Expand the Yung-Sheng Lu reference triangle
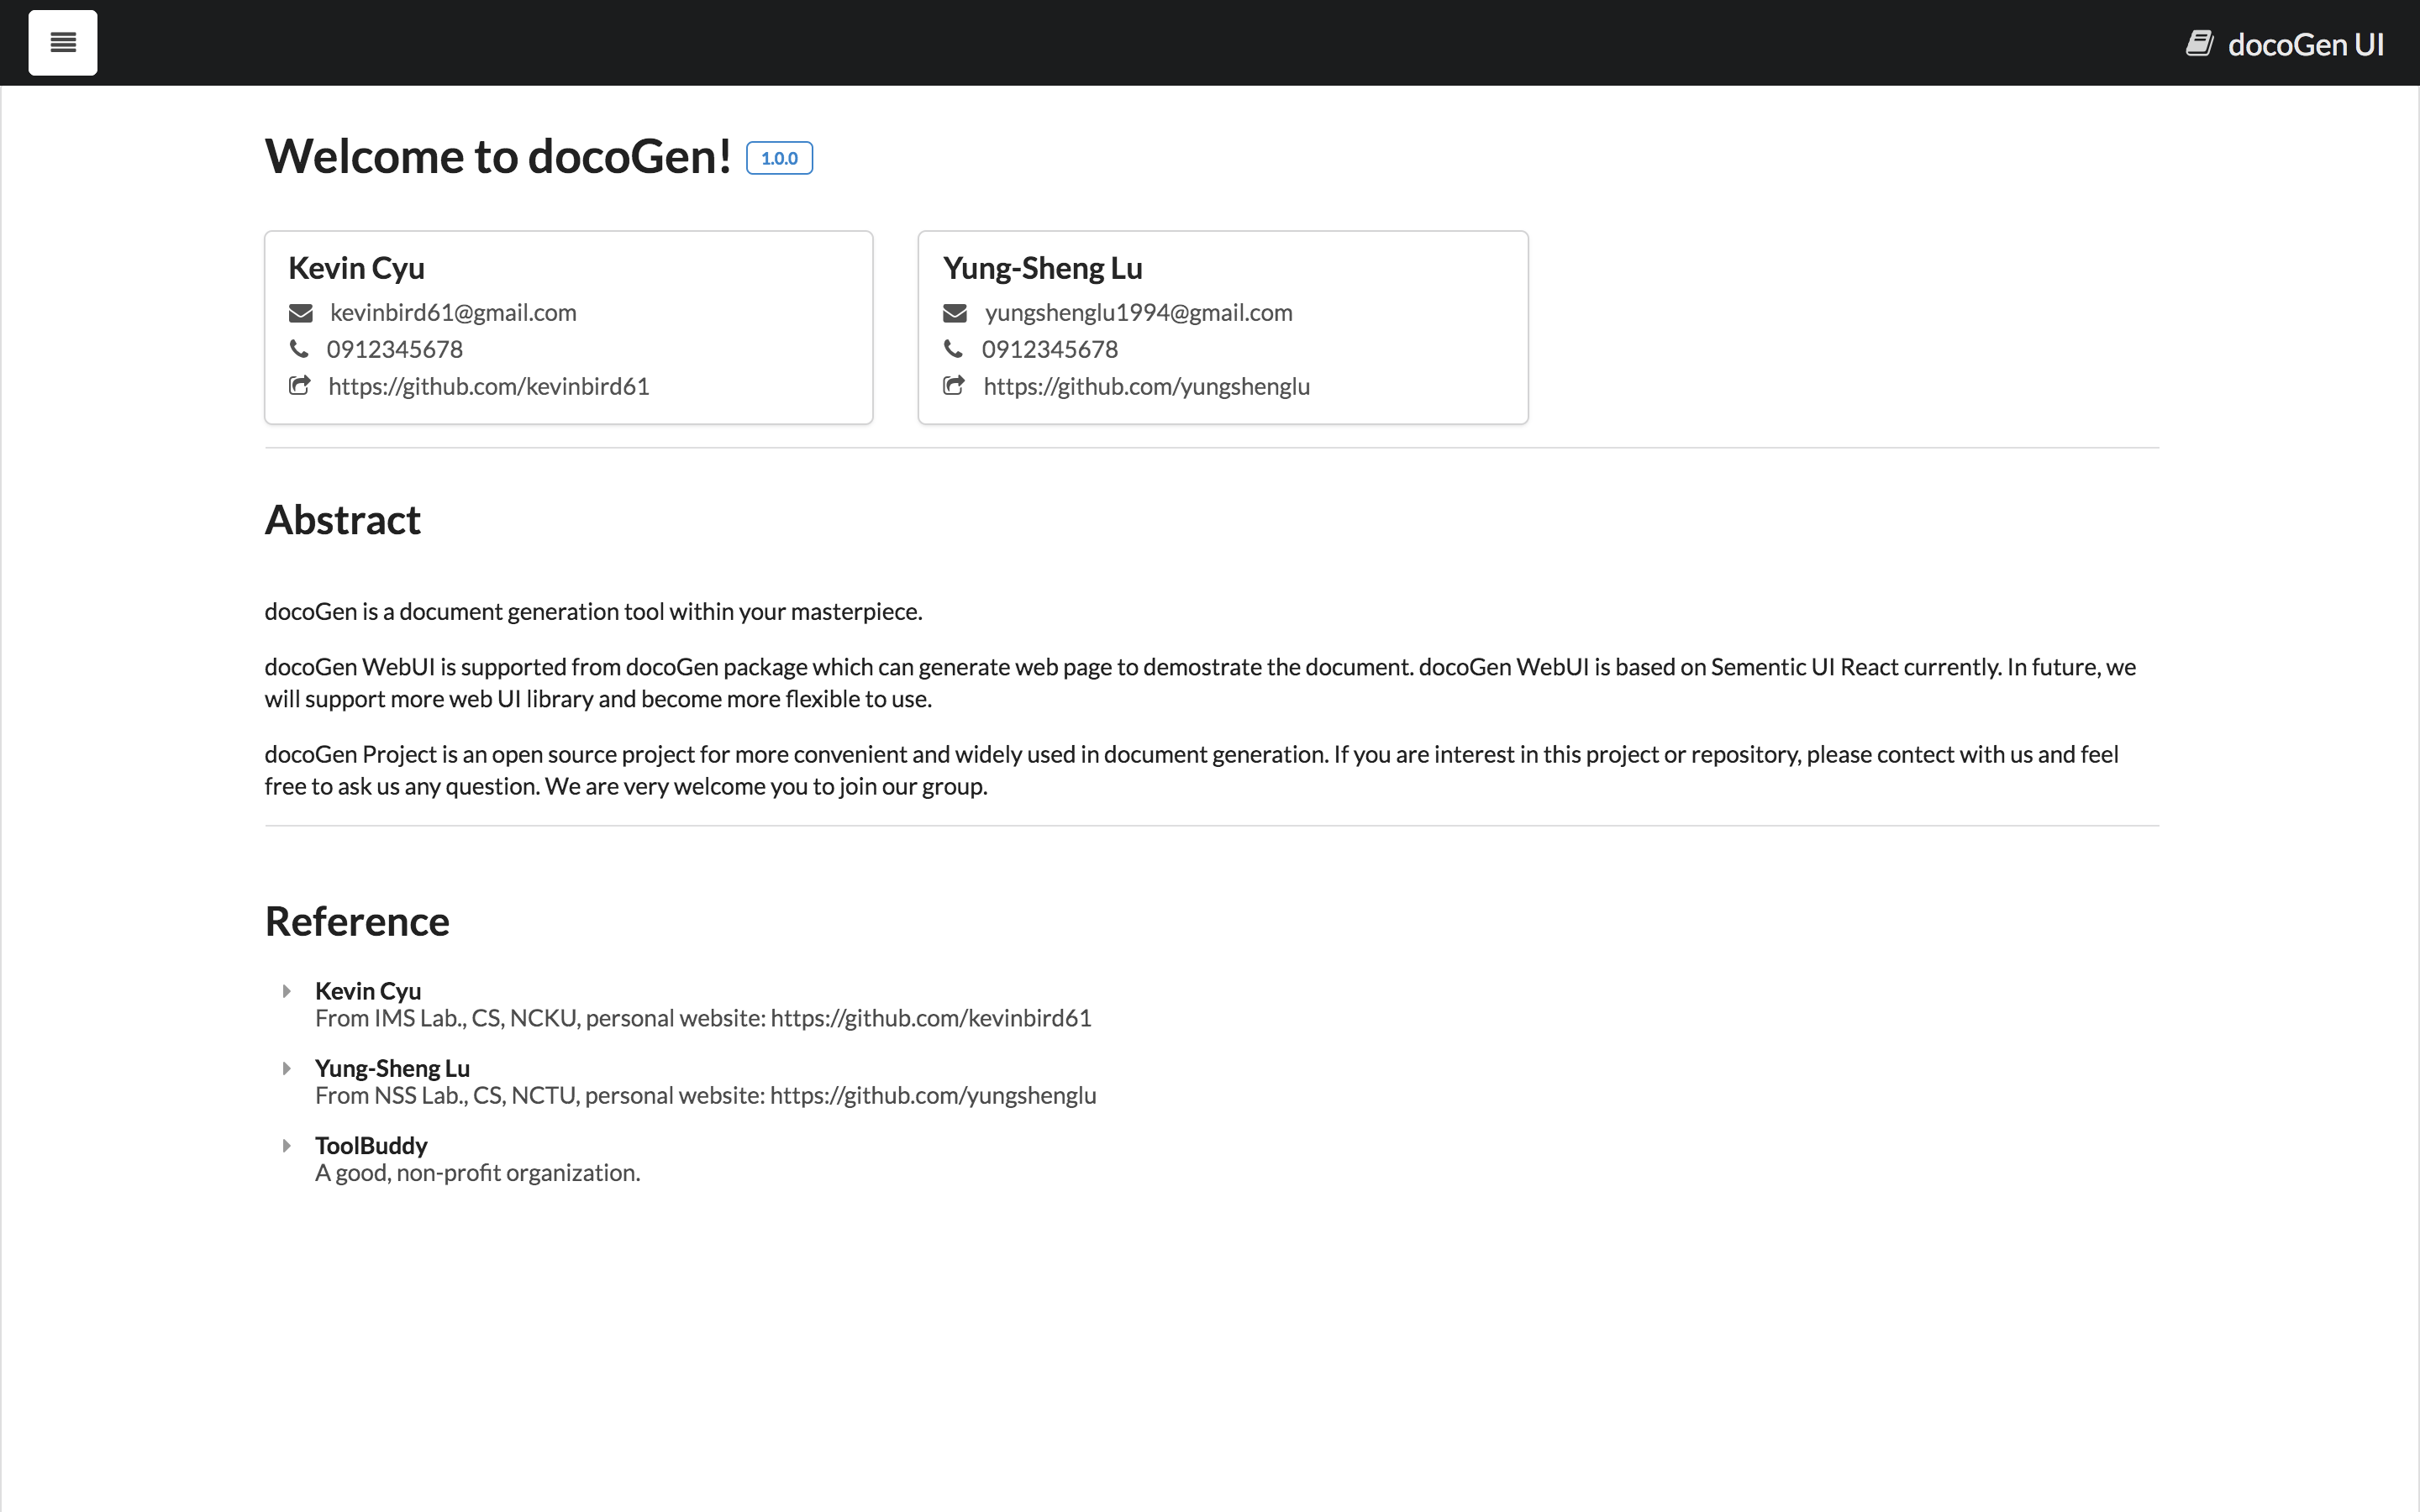2420x1512 pixels. [287, 1068]
